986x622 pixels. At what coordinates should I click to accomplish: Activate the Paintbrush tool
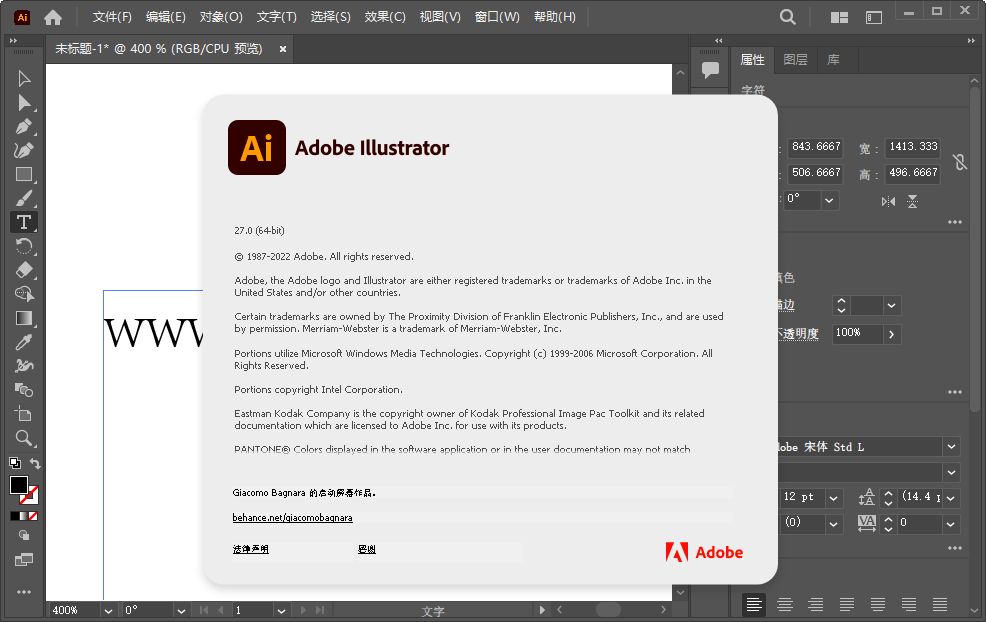coord(23,198)
